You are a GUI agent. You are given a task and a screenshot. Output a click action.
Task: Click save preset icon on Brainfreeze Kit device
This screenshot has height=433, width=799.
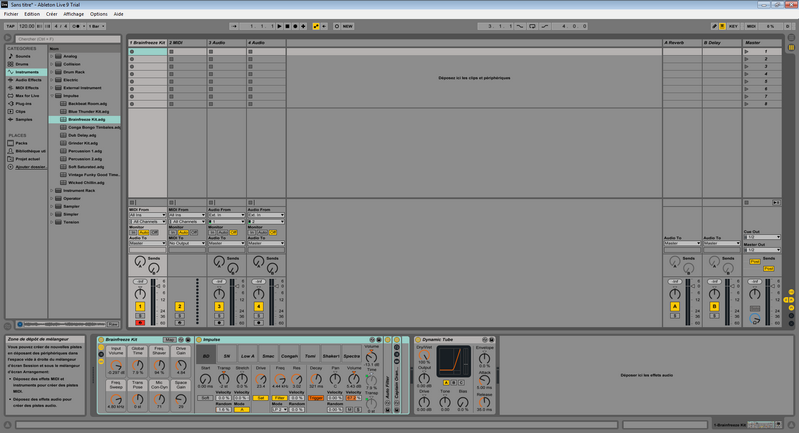pyautogui.click(x=188, y=339)
